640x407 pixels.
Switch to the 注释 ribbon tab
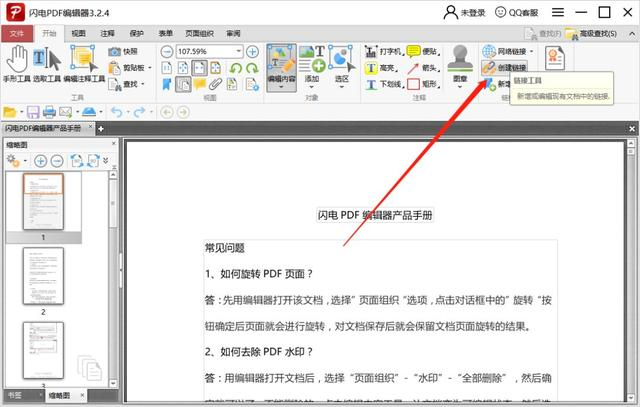point(107,33)
